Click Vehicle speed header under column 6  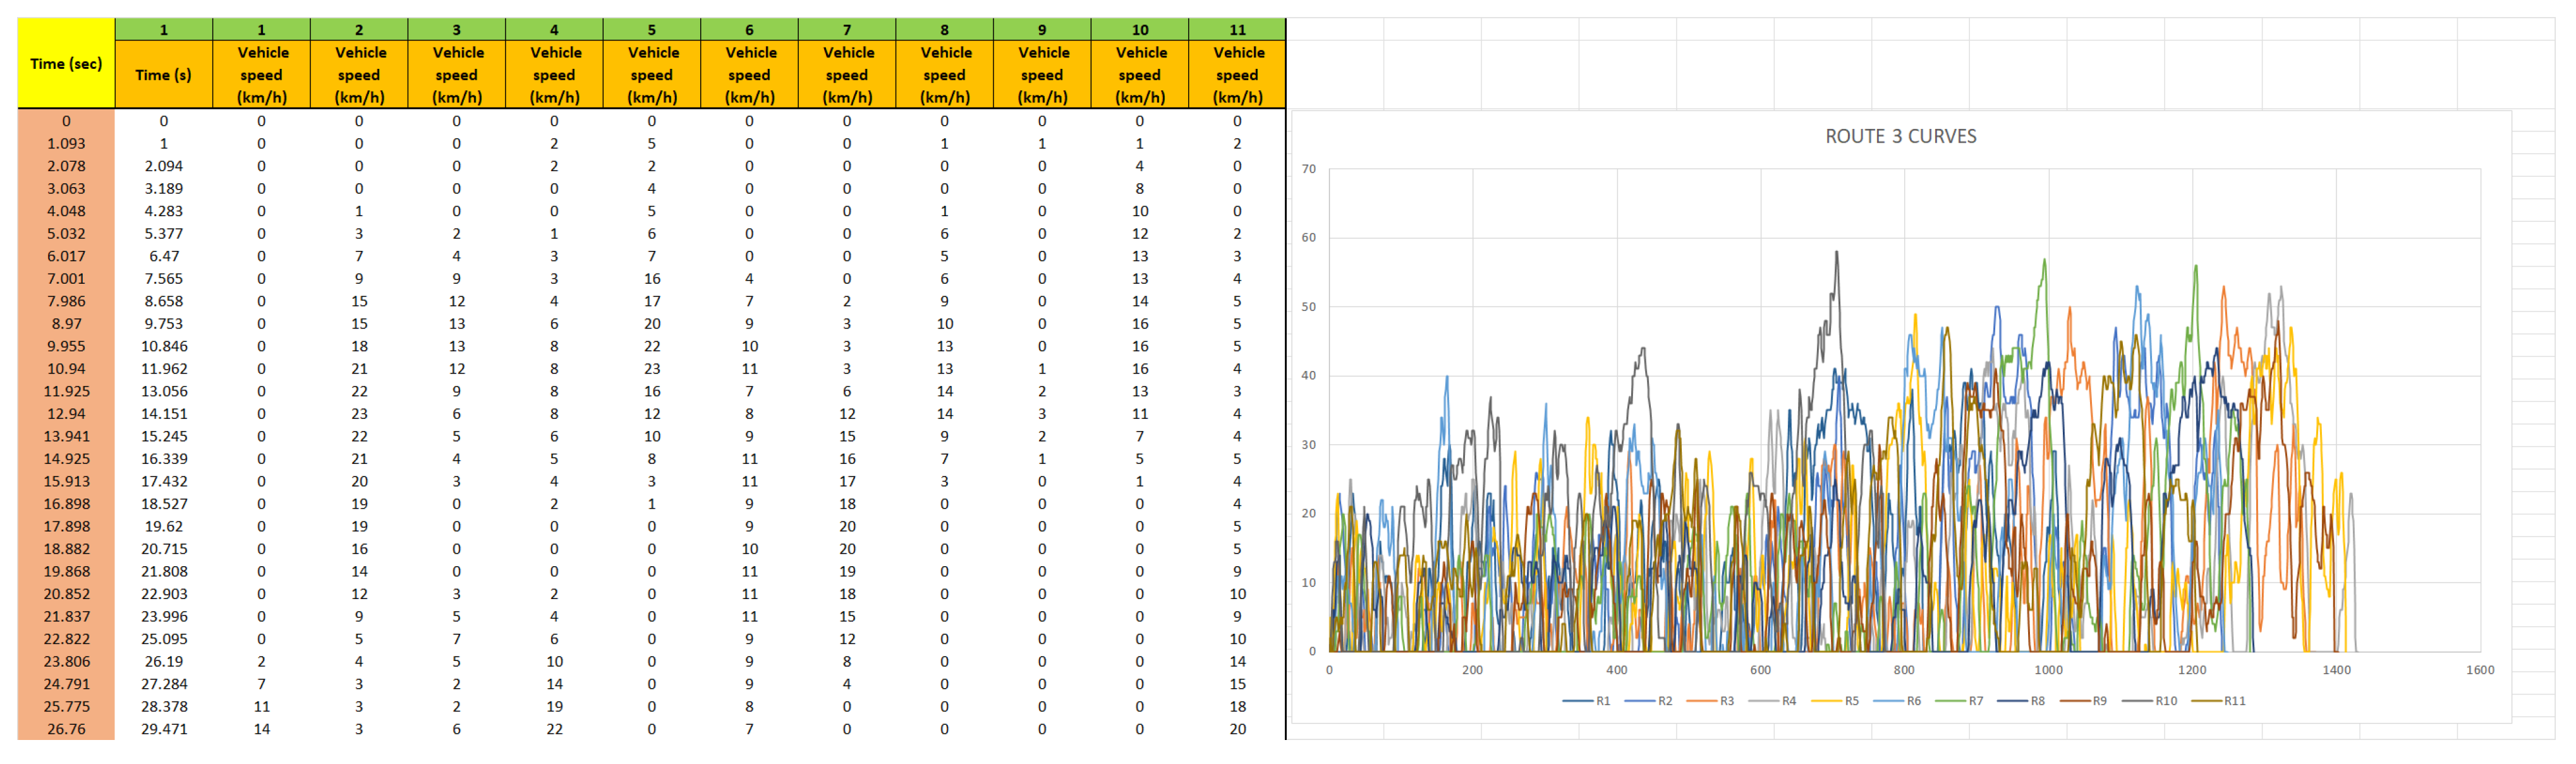coord(749,75)
